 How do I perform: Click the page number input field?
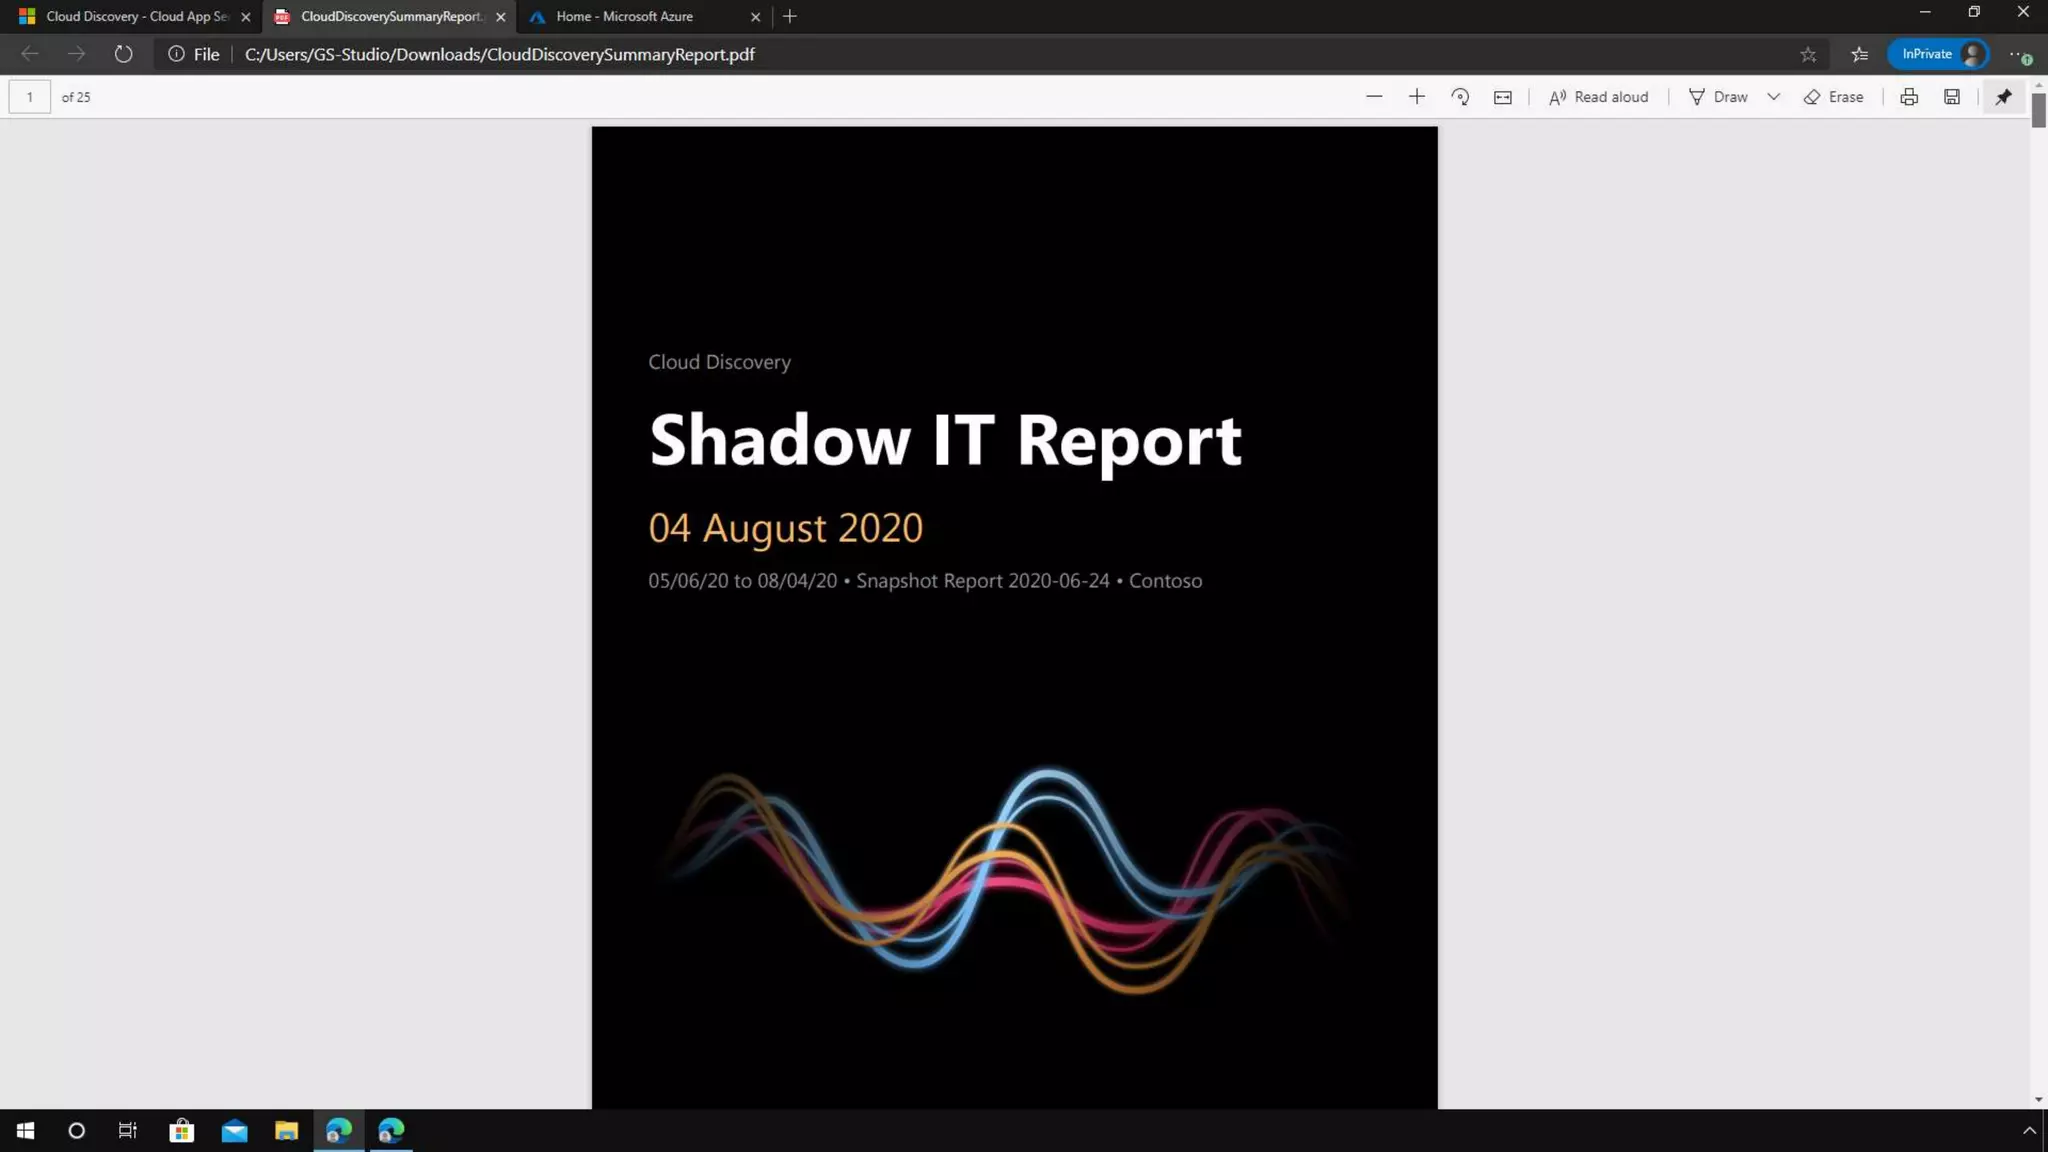[30, 97]
